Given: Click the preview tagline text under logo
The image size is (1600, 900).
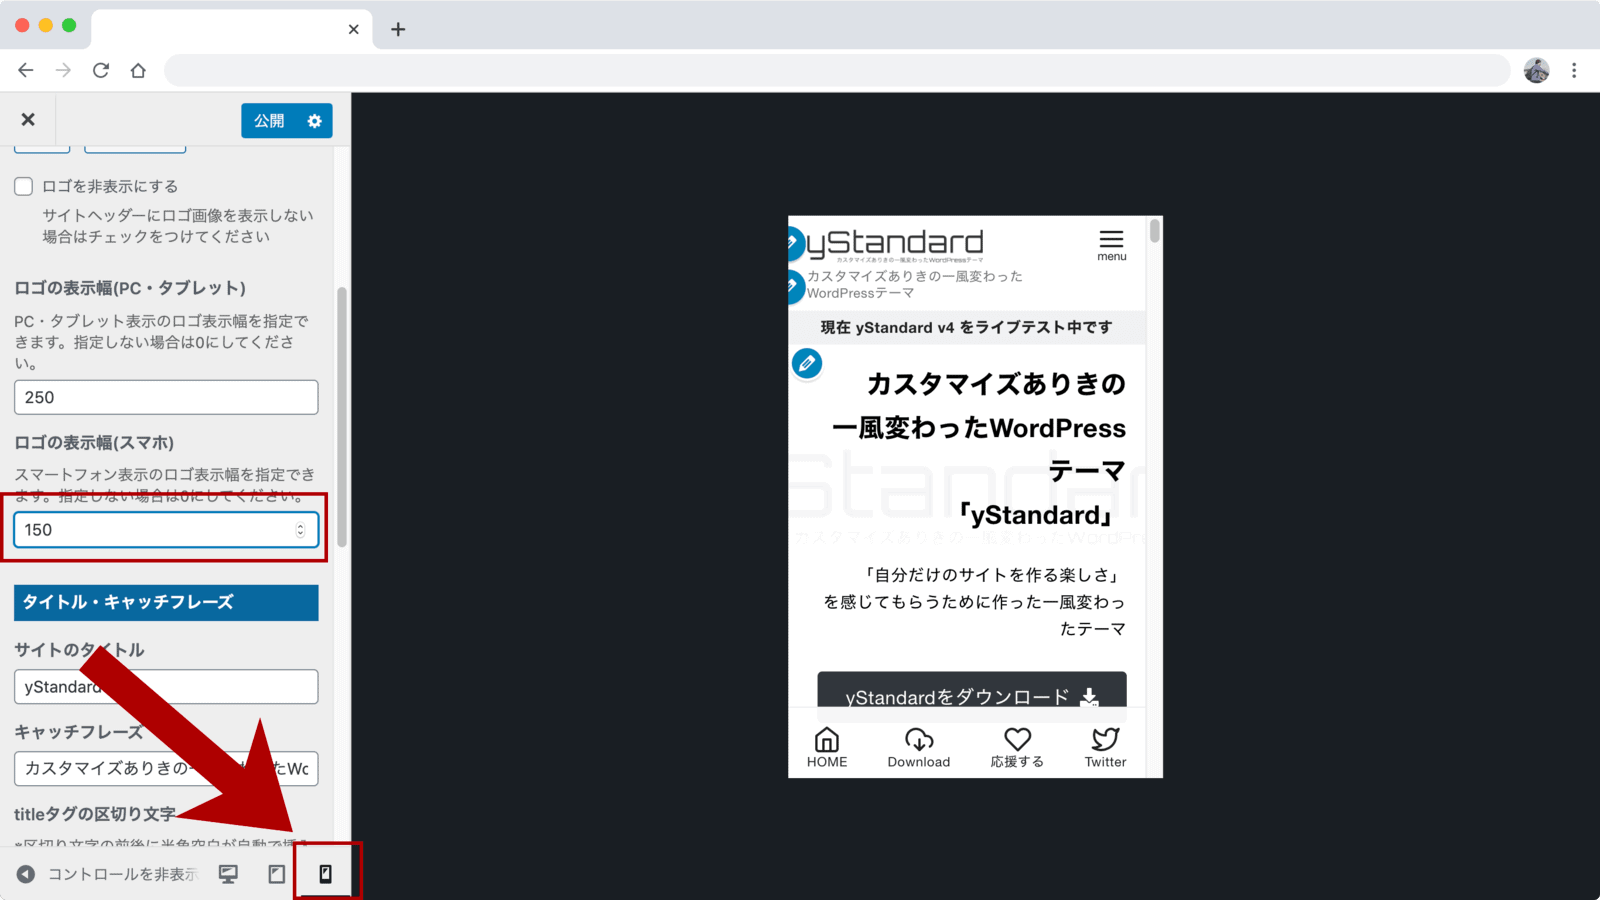Looking at the screenshot, I should [x=915, y=284].
